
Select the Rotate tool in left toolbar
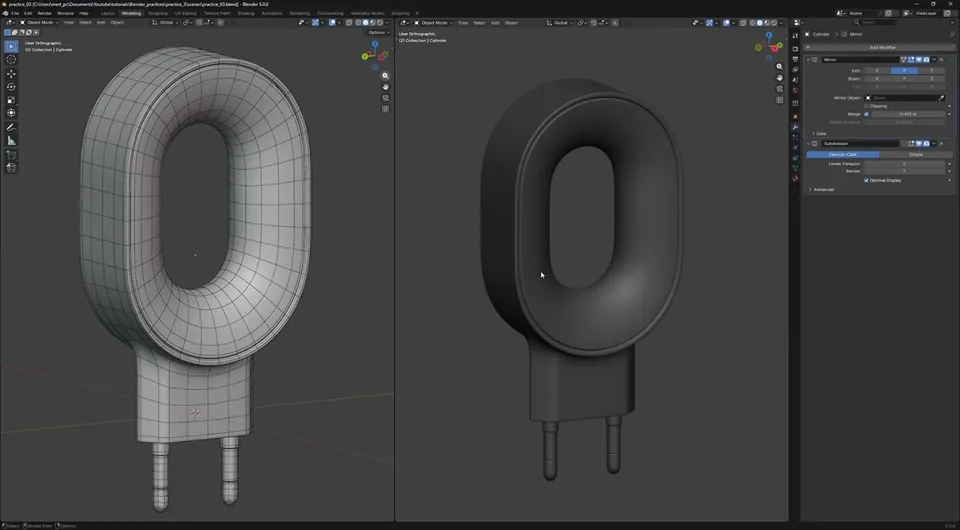[x=11, y=87]
